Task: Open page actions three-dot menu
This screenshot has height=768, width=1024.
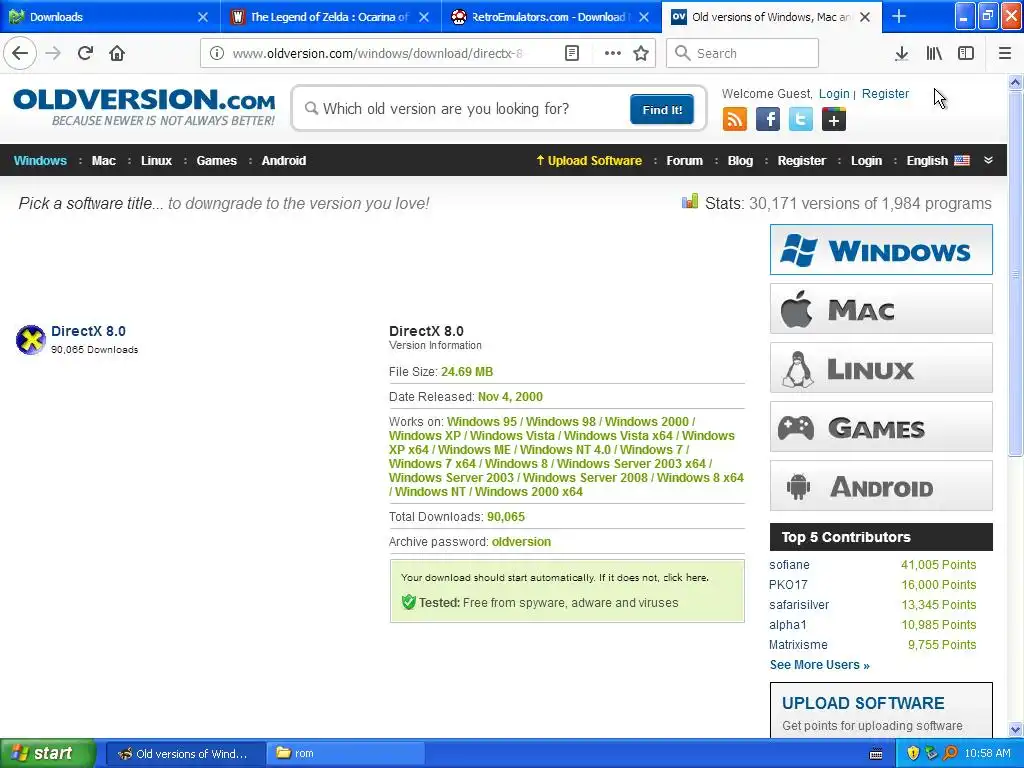Action: (x=613, y=53)
